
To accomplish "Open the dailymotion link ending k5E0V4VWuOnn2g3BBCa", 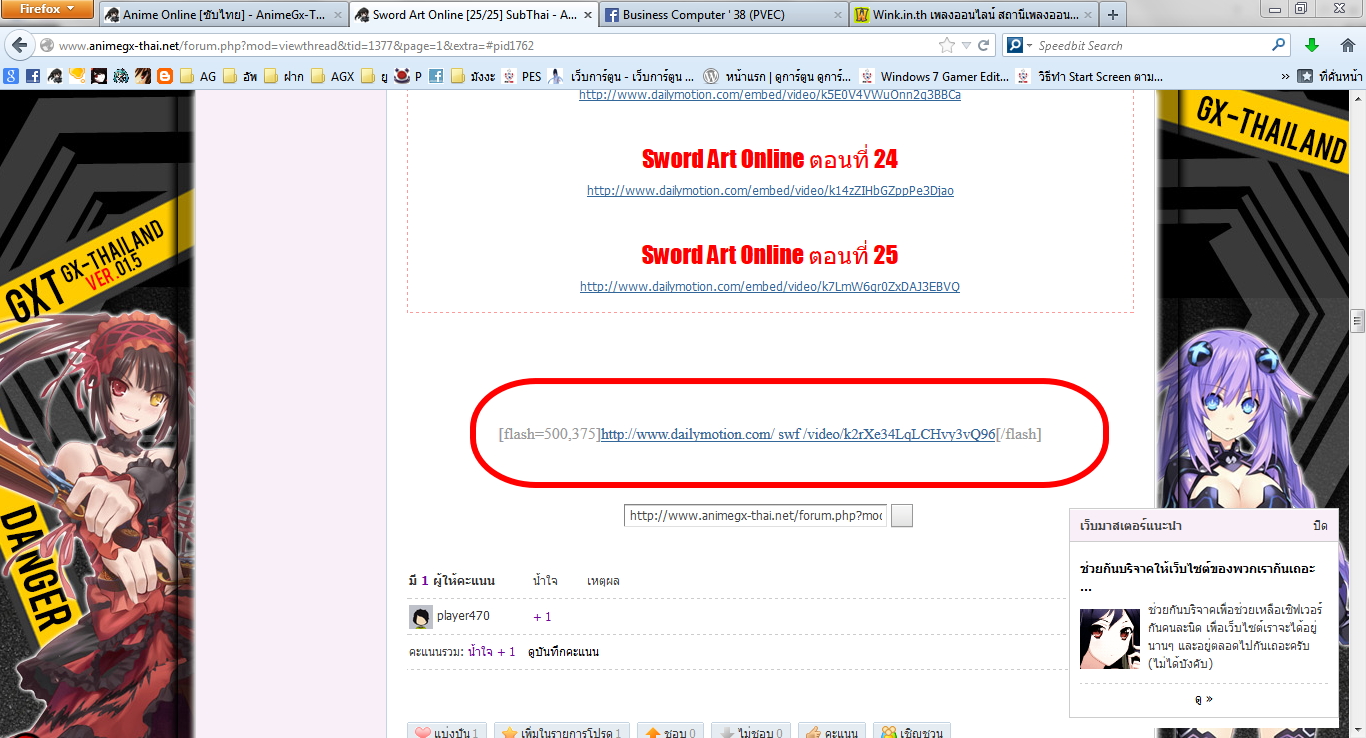I will pyautogui.click(x=770, y=95).
